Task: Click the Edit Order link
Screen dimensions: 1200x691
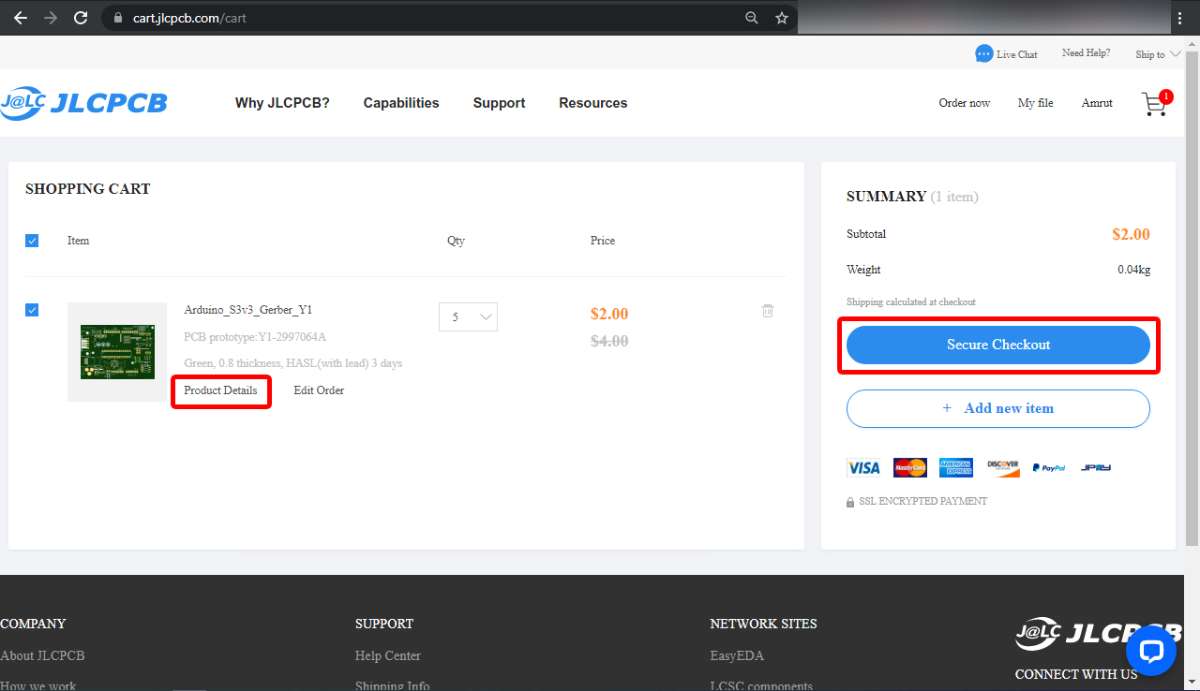Action: click(x=319, y=390)
